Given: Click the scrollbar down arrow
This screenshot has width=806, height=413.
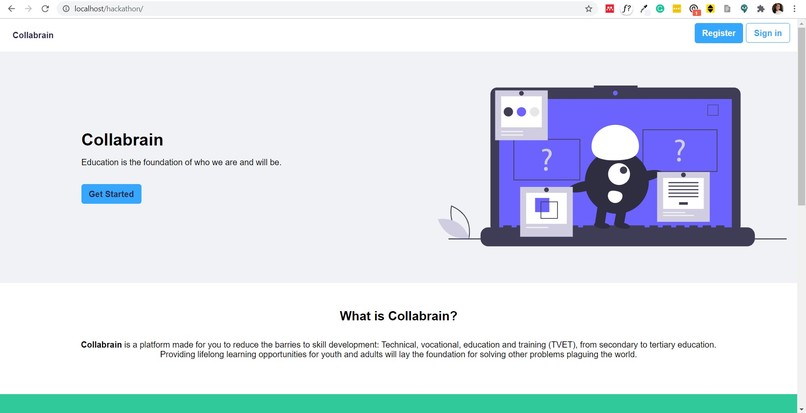Looking at the screenshot, I should coord(801,409).
